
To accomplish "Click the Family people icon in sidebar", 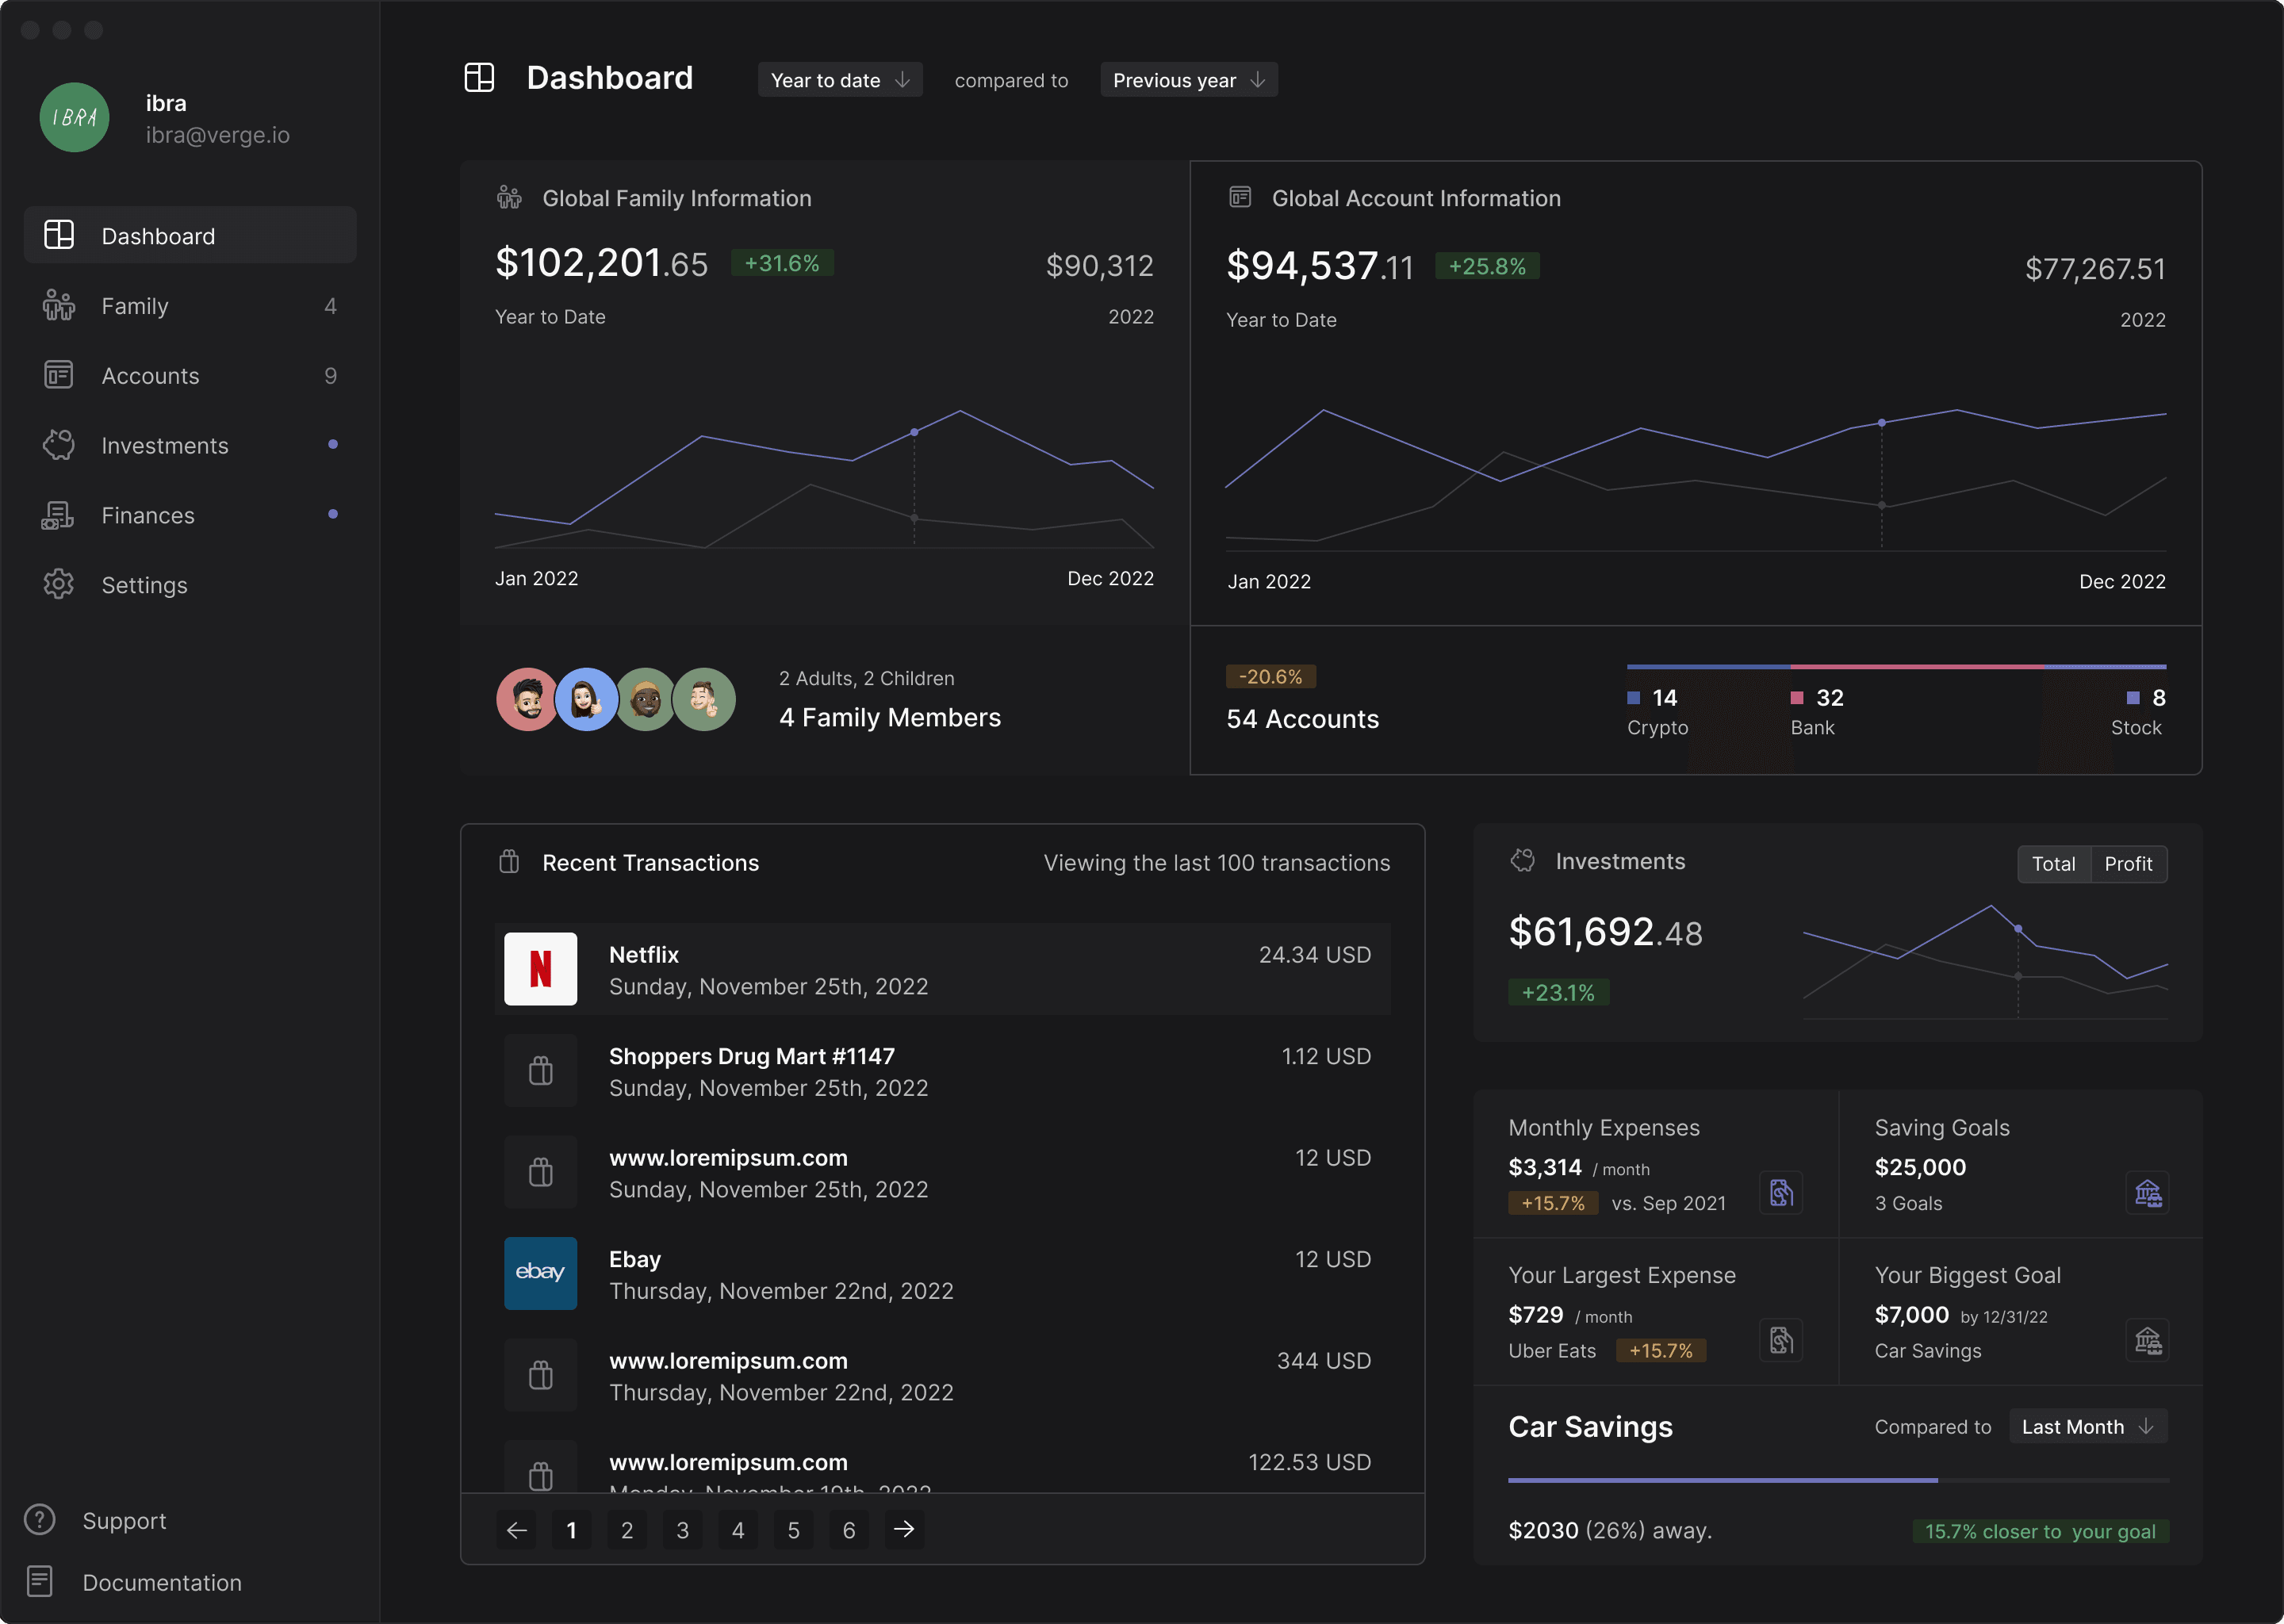I will tap(59, 305).
